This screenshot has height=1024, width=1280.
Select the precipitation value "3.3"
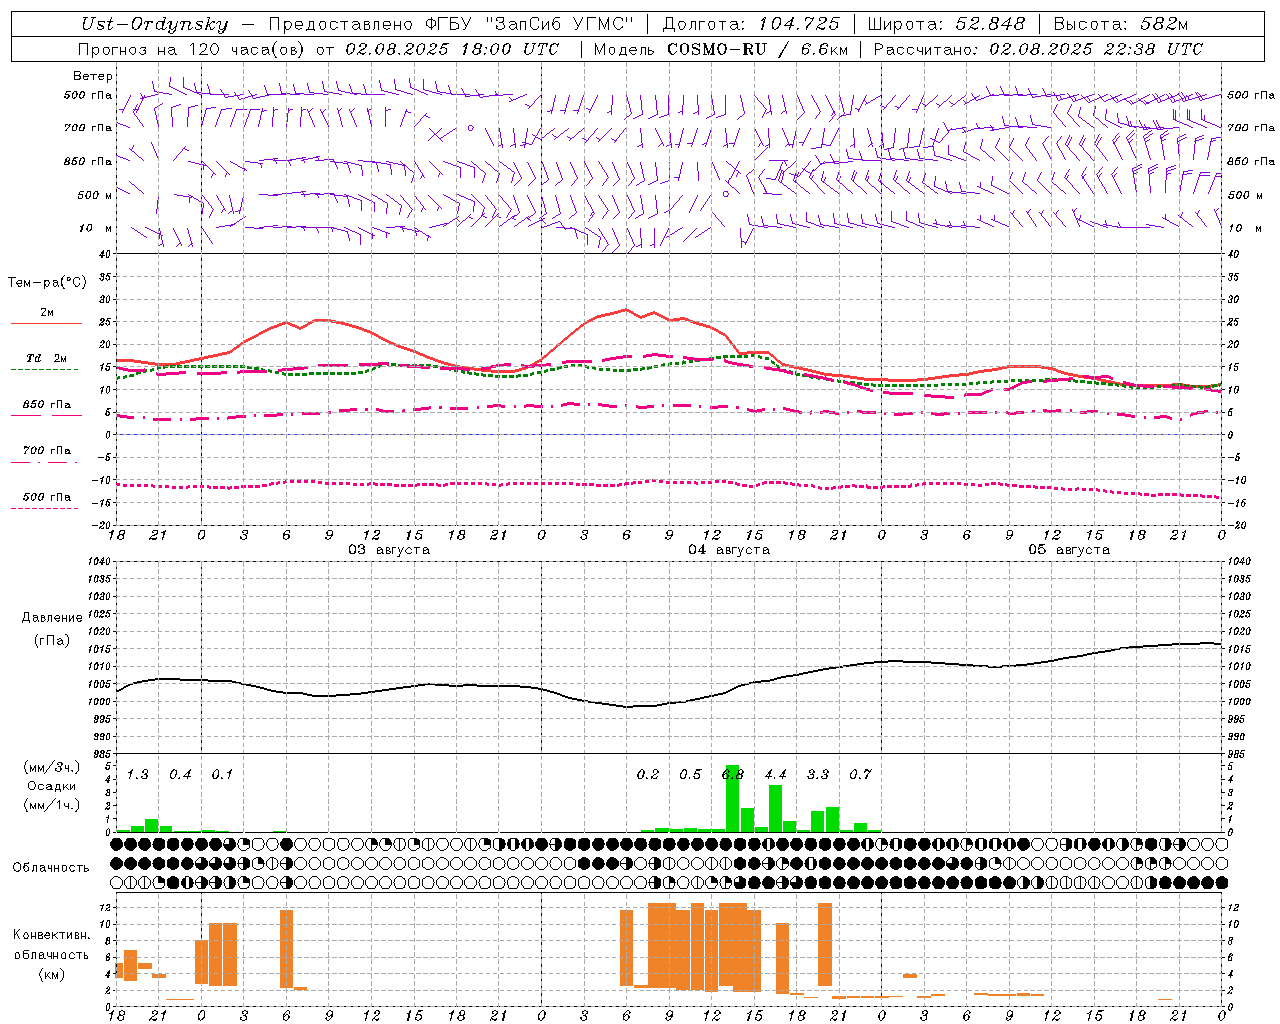coord(818,775)
